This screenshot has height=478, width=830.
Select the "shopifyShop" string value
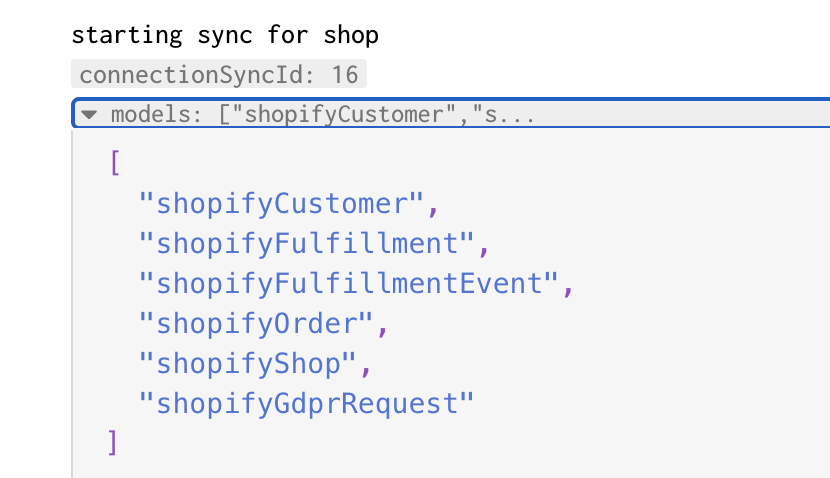click(x=247, y=364)
